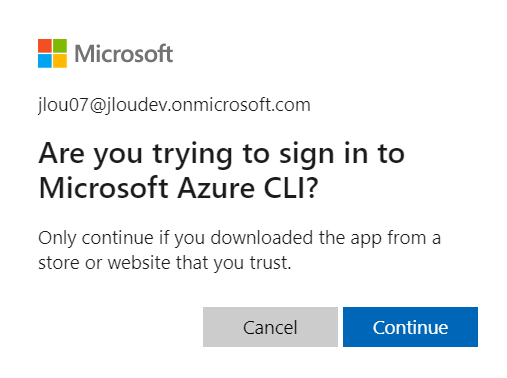Click the Microsoft four-square logo
507x378 pixels.
52,53
